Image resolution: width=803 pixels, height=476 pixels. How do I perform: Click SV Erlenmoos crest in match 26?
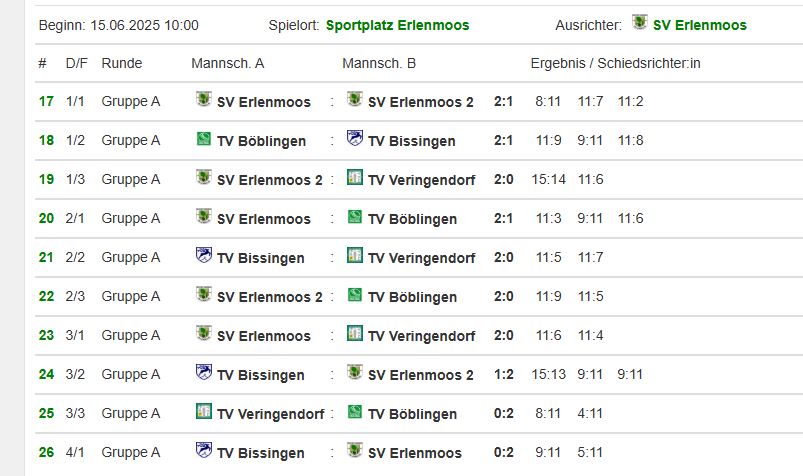[x=355, y=451]
